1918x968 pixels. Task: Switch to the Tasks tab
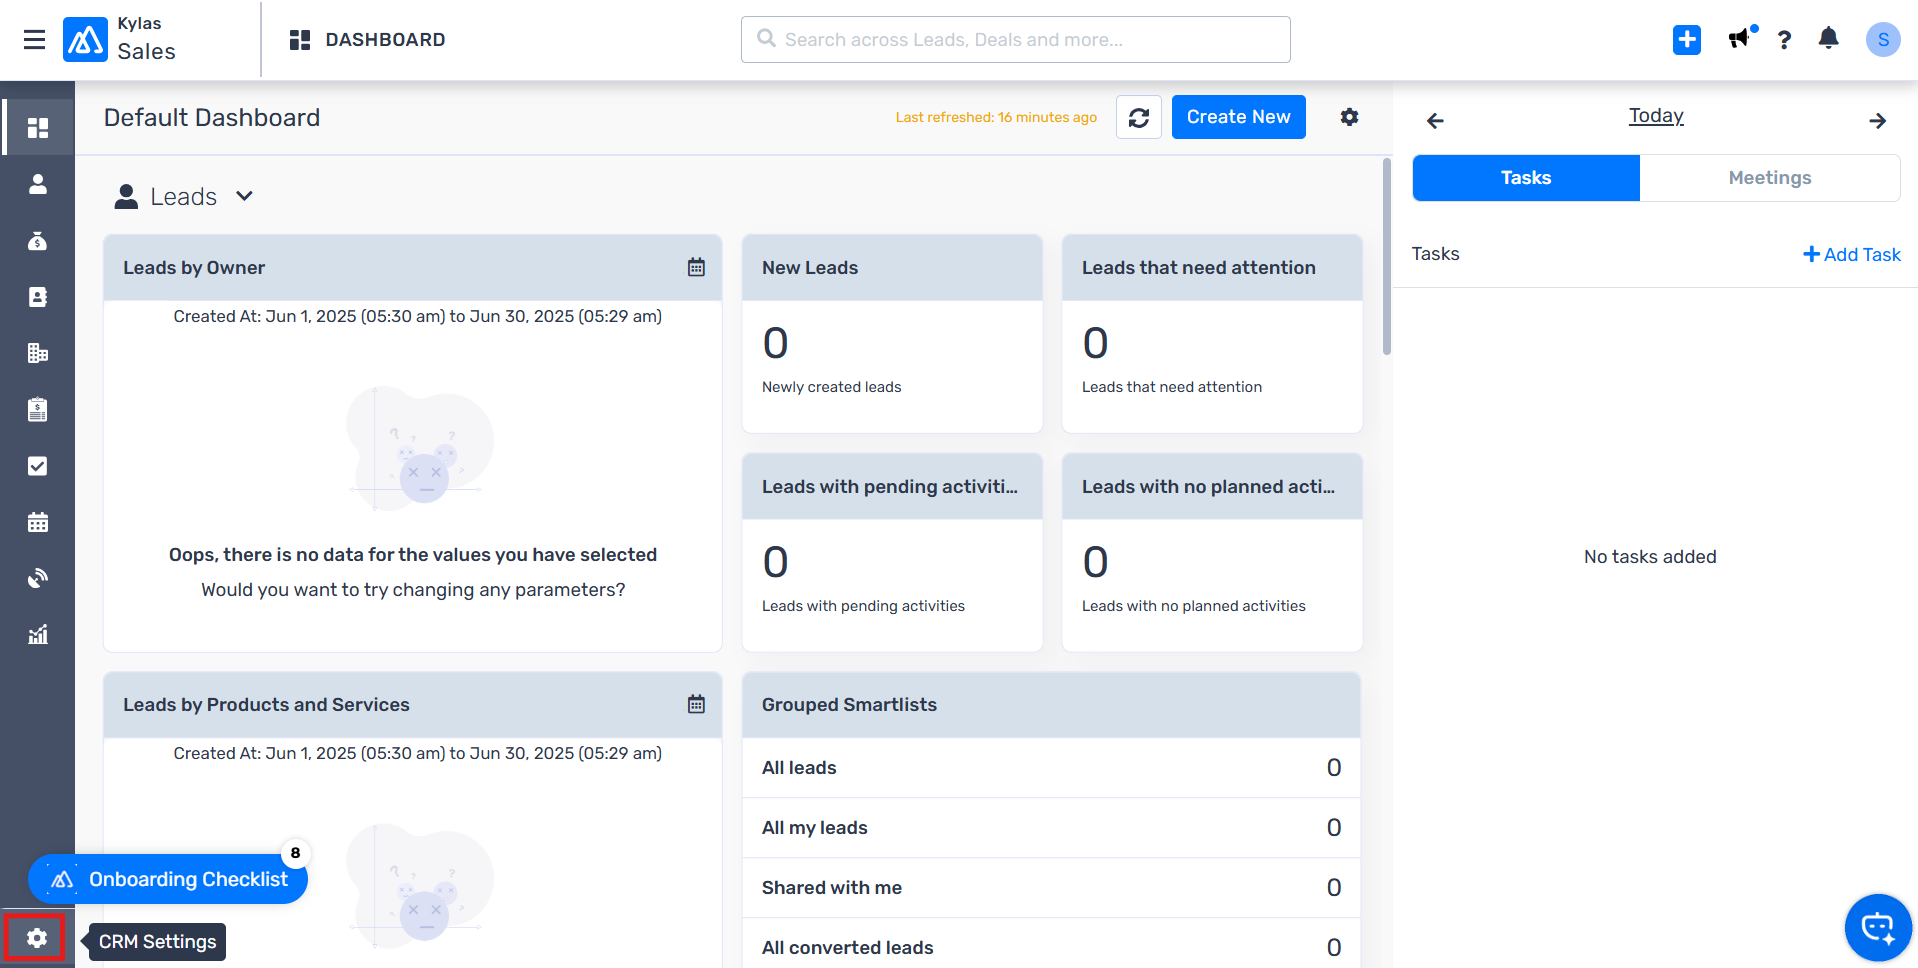point(1526,178)
